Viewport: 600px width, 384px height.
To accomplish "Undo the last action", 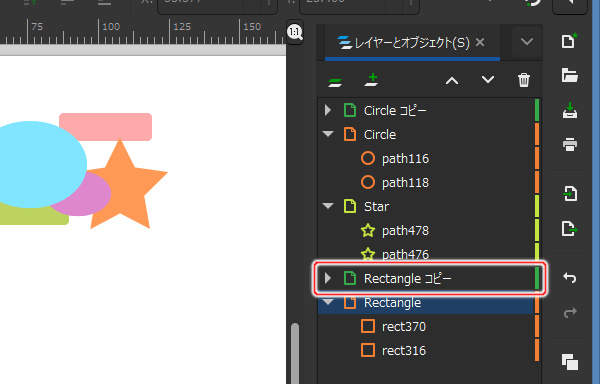I will click(570, 278).
